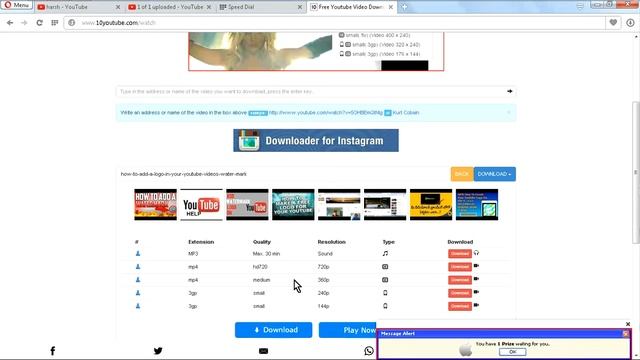Image resolution: width=640 pixels, height=360 pixels.
Task: Click the blue Play Now button
Action: [x=348, y=330]
